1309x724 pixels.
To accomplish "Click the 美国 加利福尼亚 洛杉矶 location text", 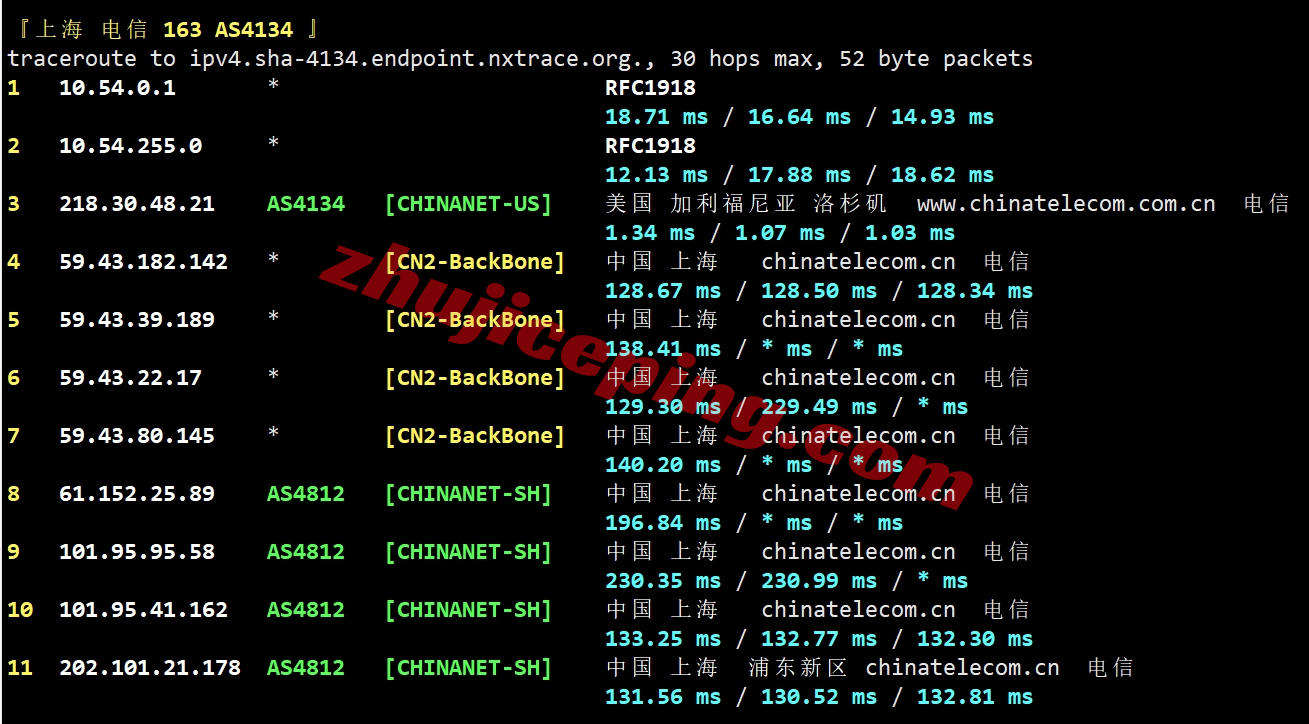I will (x=746, y=204).
